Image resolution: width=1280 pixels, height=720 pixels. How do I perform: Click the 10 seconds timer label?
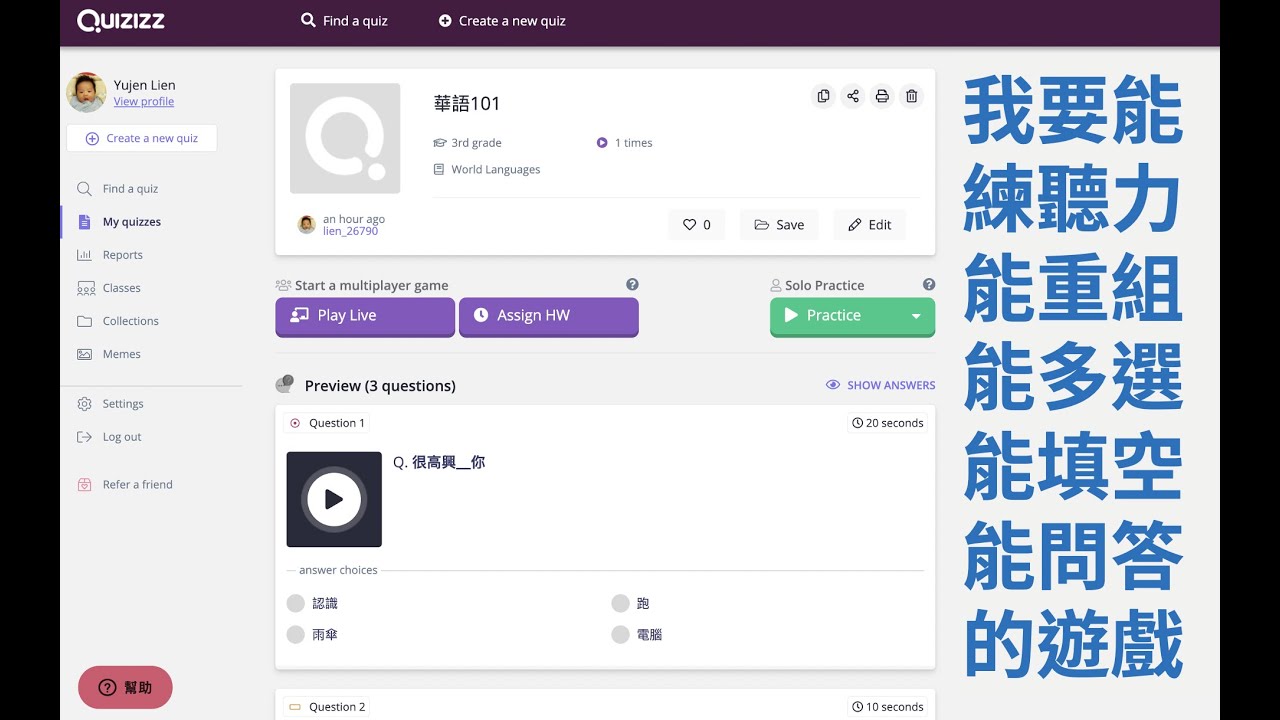click(888, 707)
